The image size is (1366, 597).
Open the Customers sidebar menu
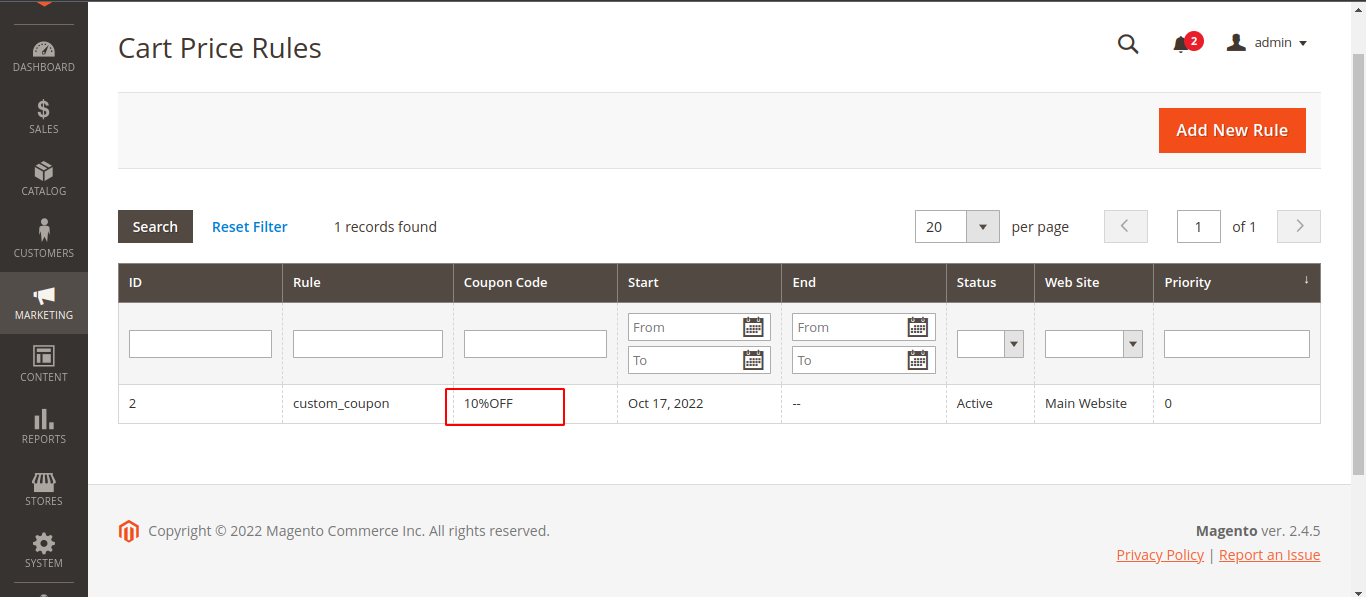tap(43, 240)
